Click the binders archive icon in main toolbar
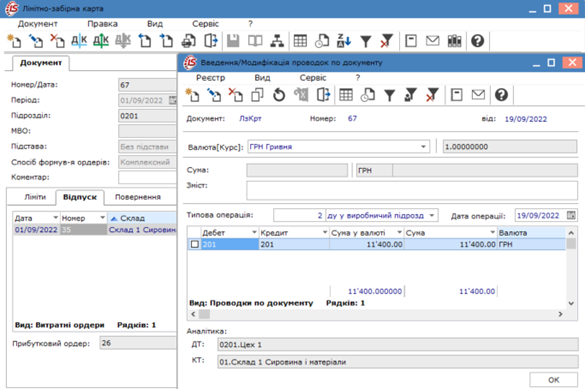Image resolution: width=585 pixels, height=389 pixels. click(x=454, y=41)
